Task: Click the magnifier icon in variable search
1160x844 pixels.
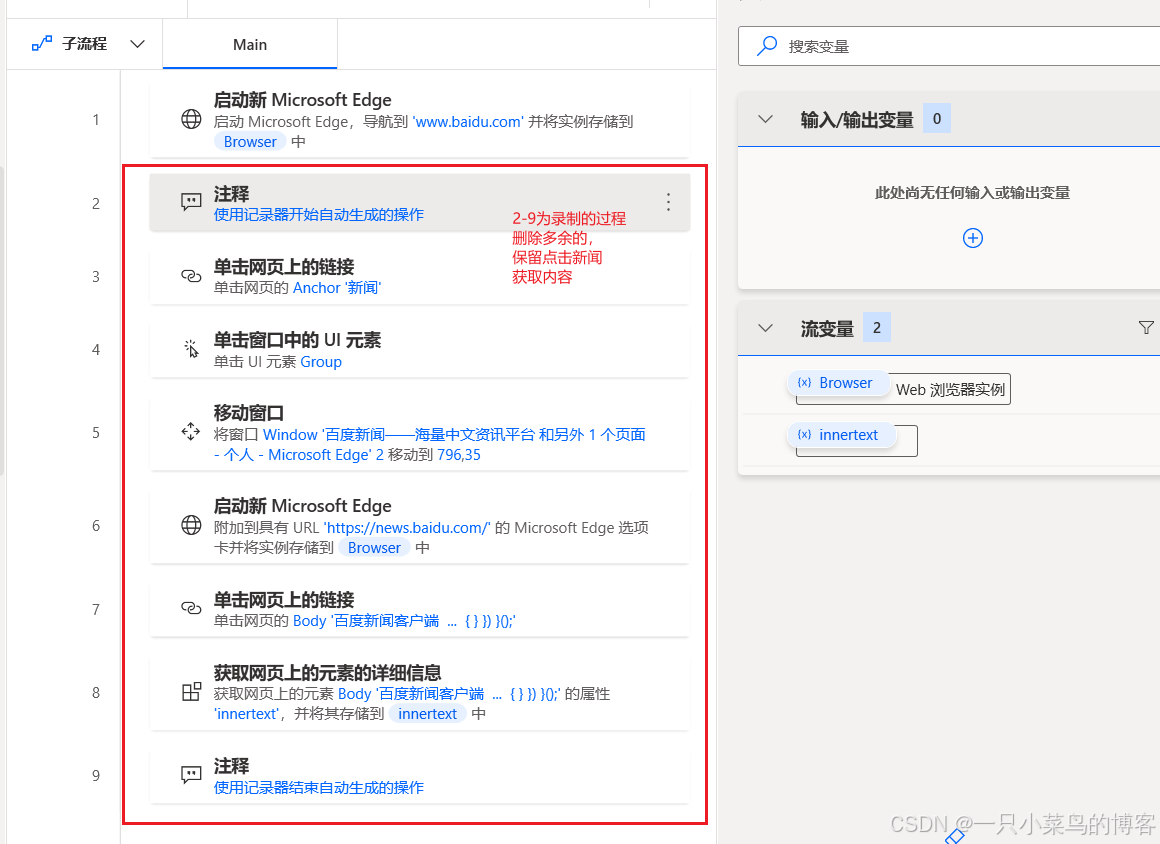Action: (x=766, y=46)
